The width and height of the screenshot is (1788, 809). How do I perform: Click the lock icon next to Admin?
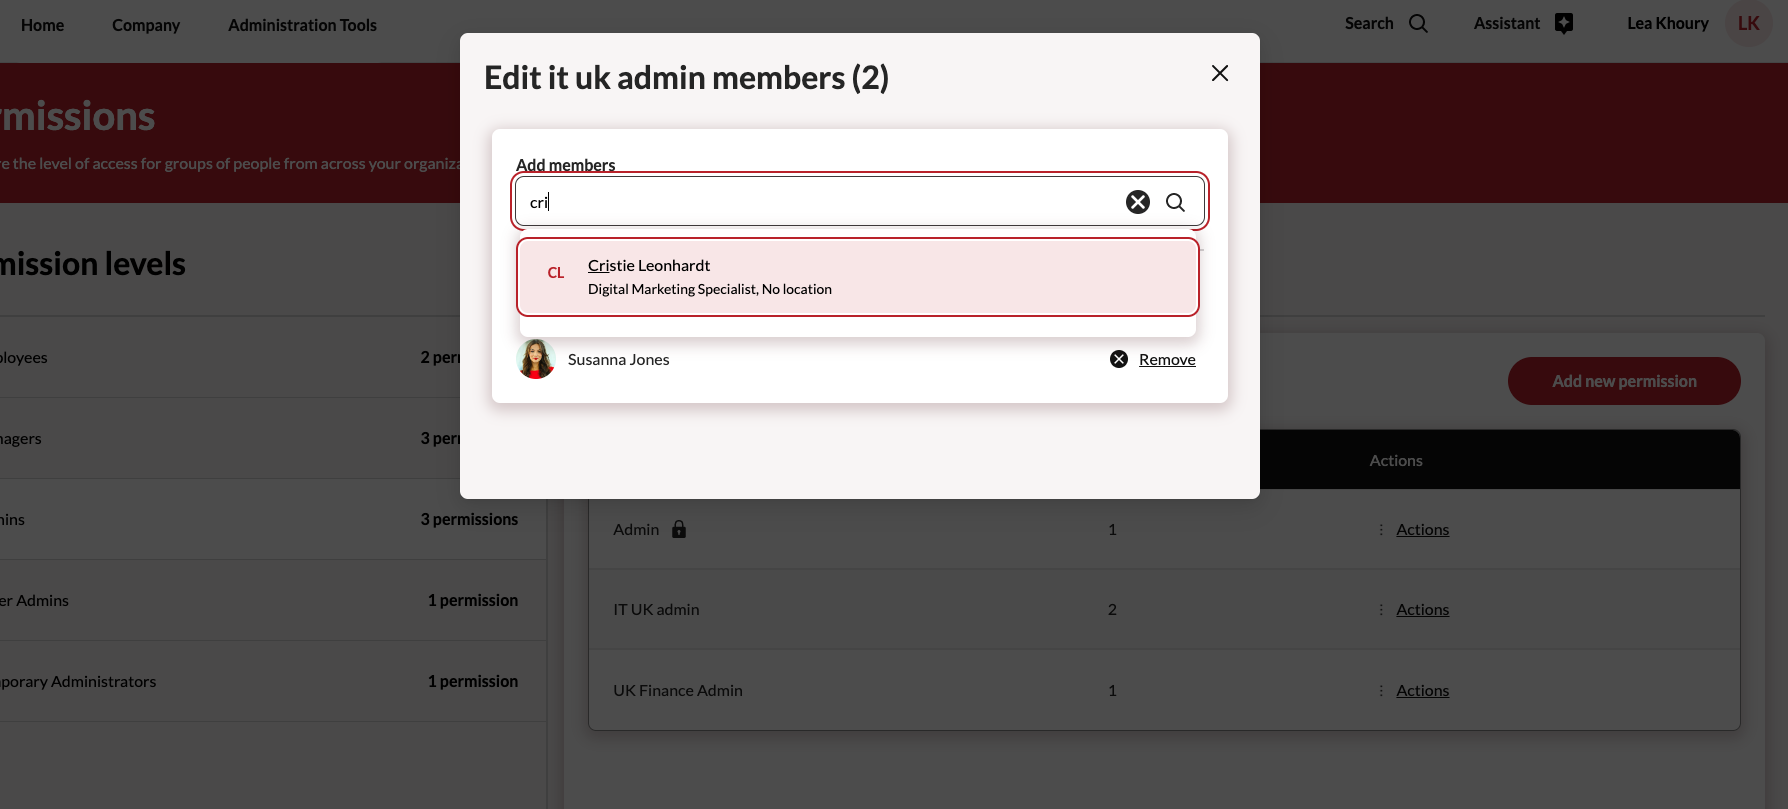pos(679,530)
